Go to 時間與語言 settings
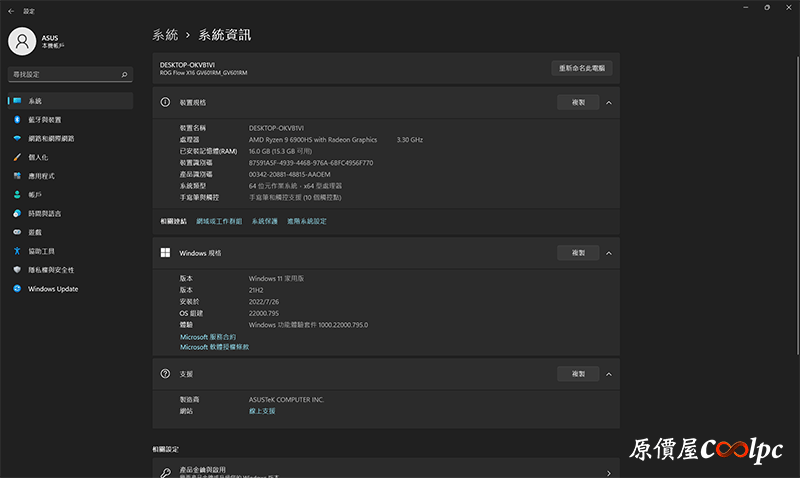 pos(70,214)
